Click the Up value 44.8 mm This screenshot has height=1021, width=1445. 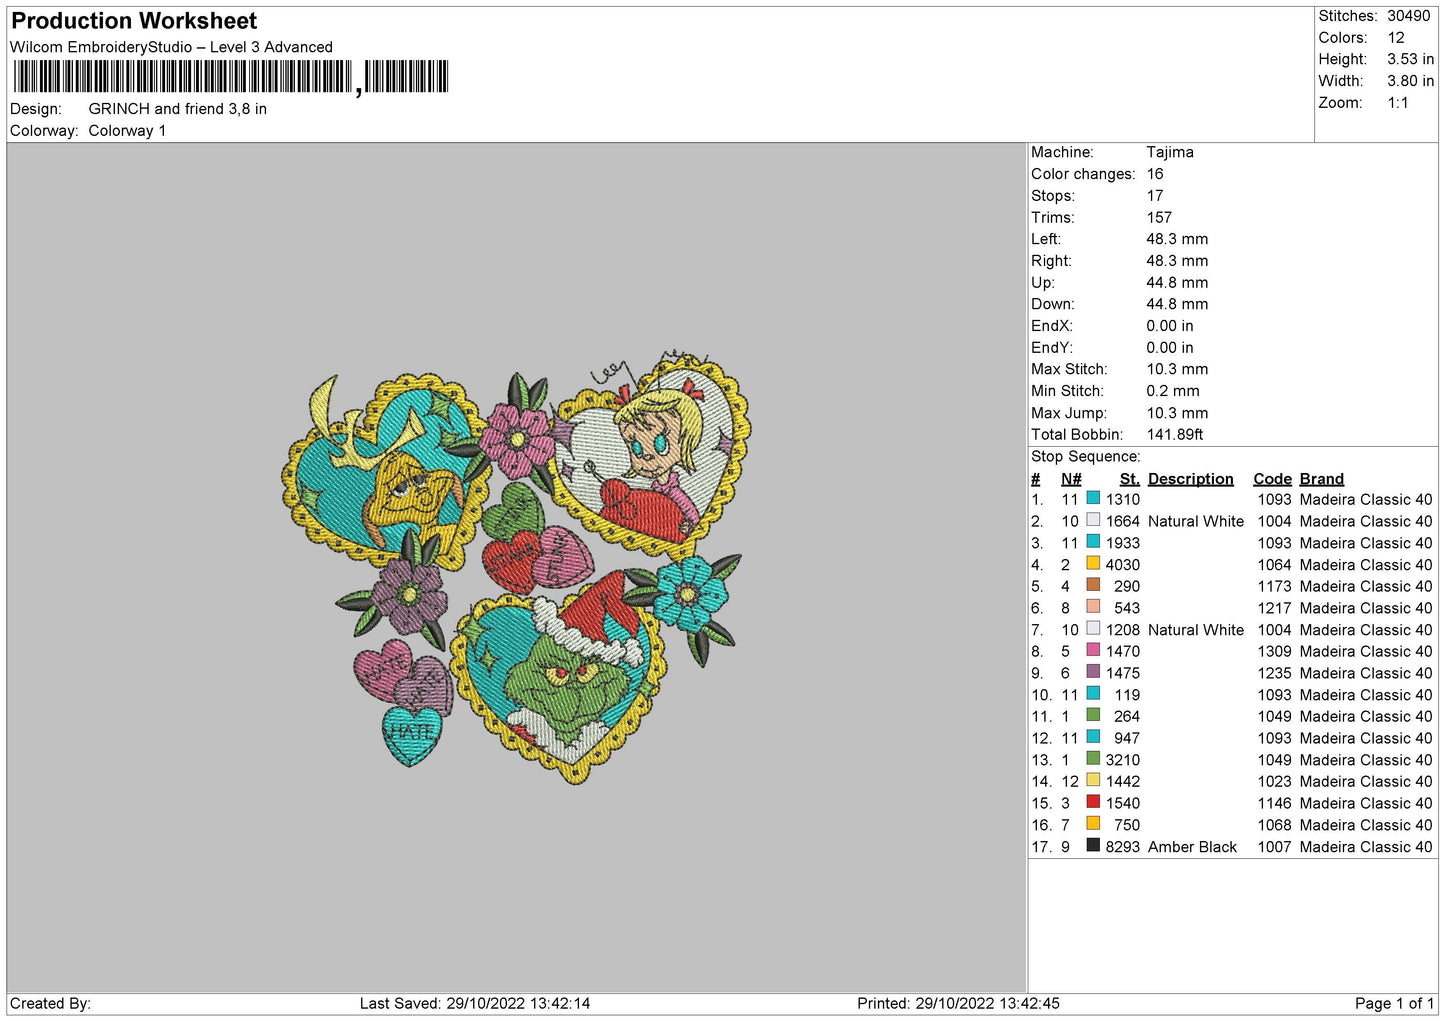(1177, 282)
